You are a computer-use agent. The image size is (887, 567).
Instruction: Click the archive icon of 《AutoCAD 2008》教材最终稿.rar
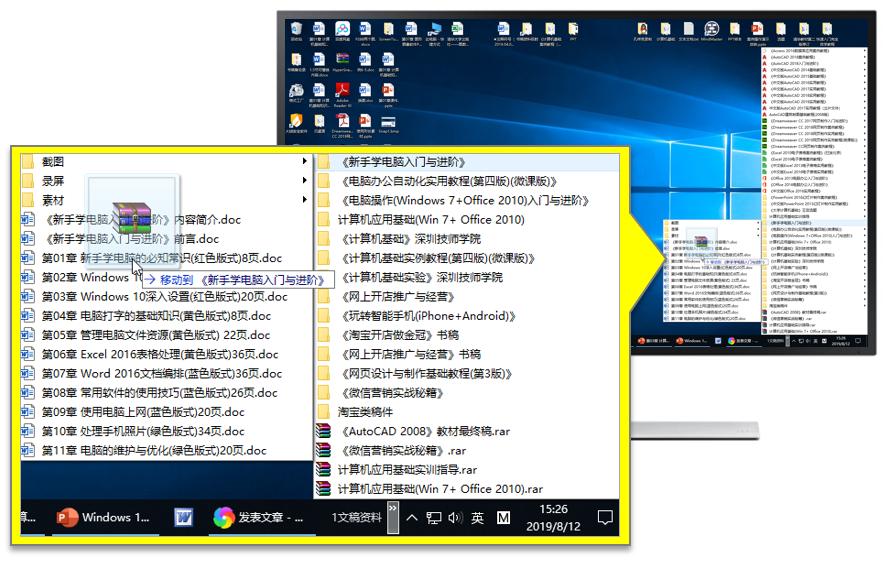point(323,431)
